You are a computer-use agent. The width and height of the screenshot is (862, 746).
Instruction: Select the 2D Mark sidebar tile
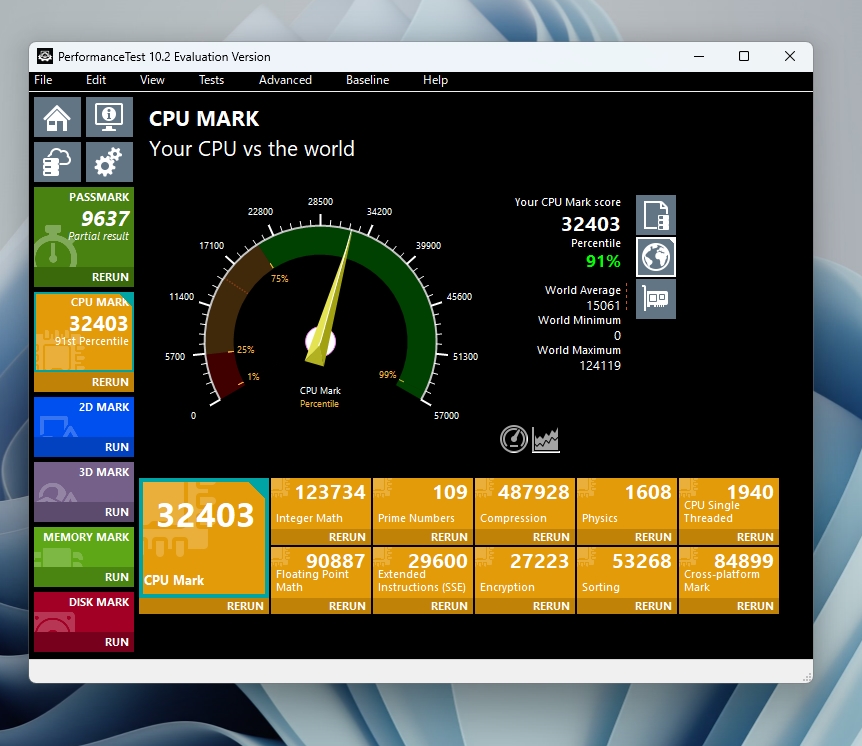coord(84,417)
